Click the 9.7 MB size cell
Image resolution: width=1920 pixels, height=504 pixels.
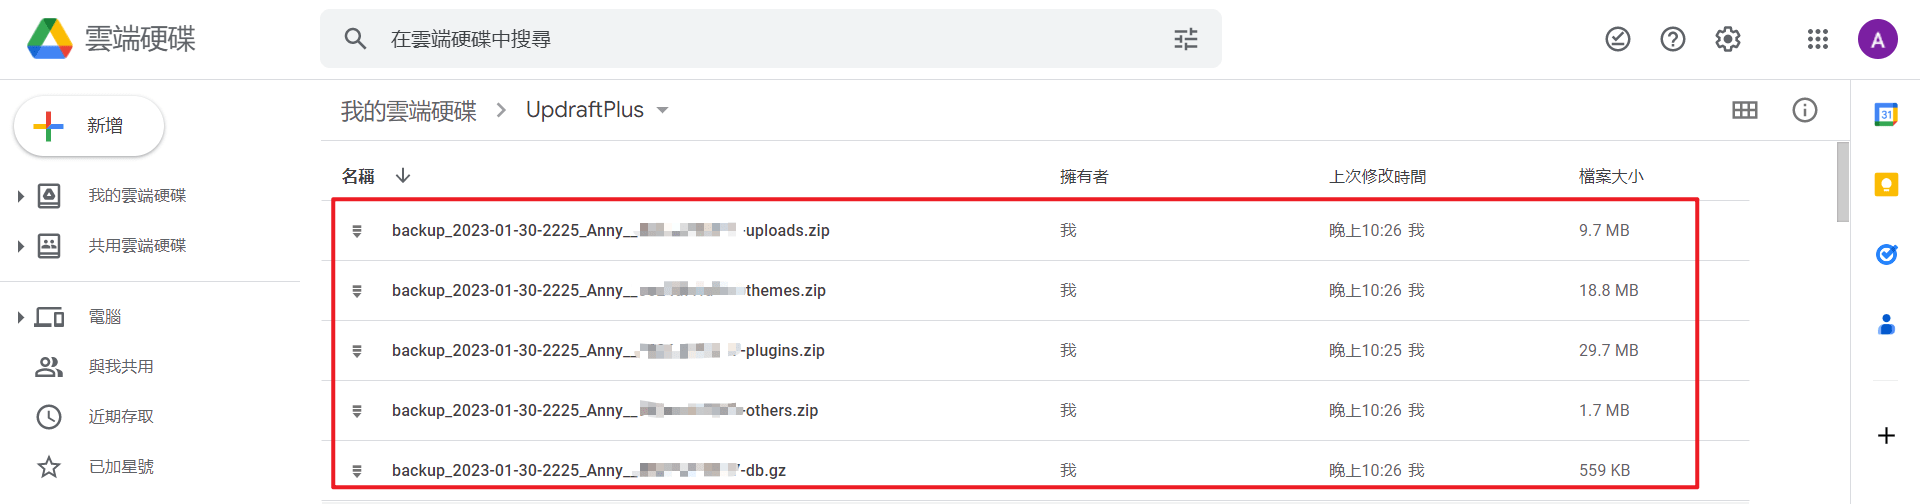(x=1604, y=231)
